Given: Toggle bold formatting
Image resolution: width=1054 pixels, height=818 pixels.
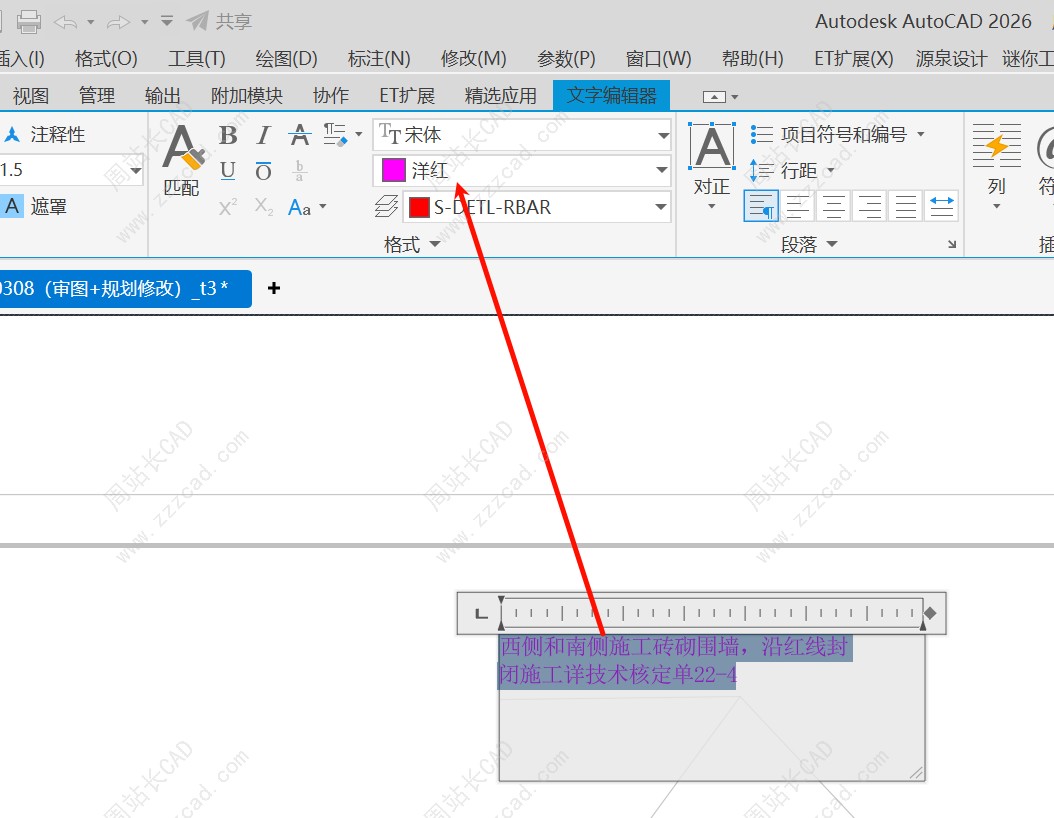Looking at the screenshot, I should [x=228, y=135].
